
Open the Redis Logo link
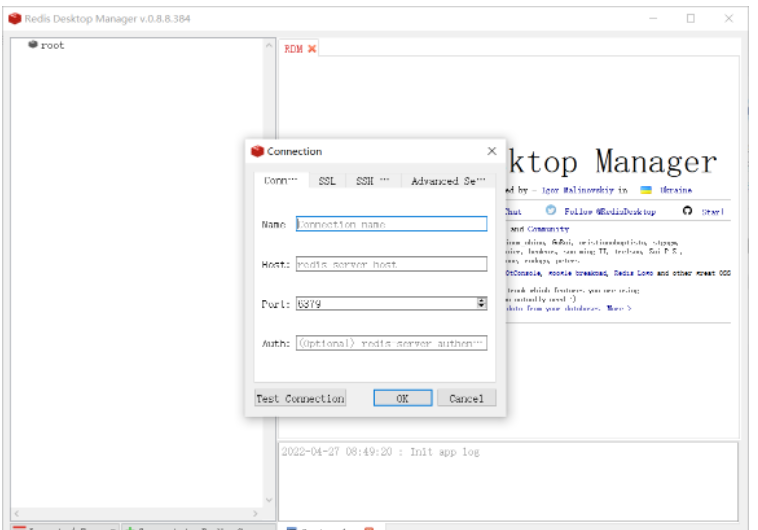coord(633,273)
